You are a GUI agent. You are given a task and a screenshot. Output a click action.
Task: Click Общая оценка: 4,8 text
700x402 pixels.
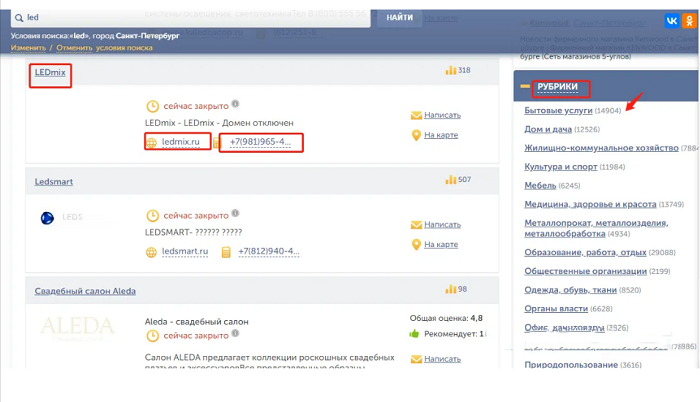point(446,318)
